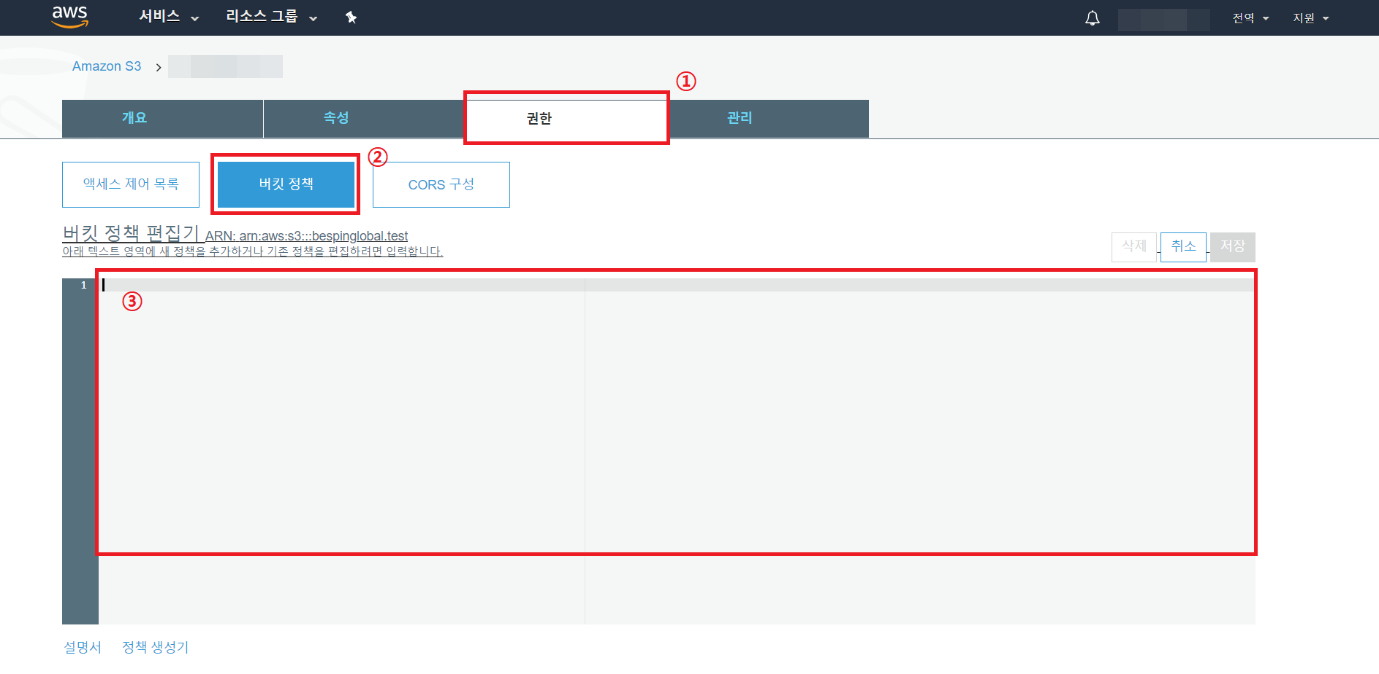Open the CORS 구성 section
Image resolution: width=1379 pixels, height=674 pixels.
pyautogui.click(x=441, y=185)
